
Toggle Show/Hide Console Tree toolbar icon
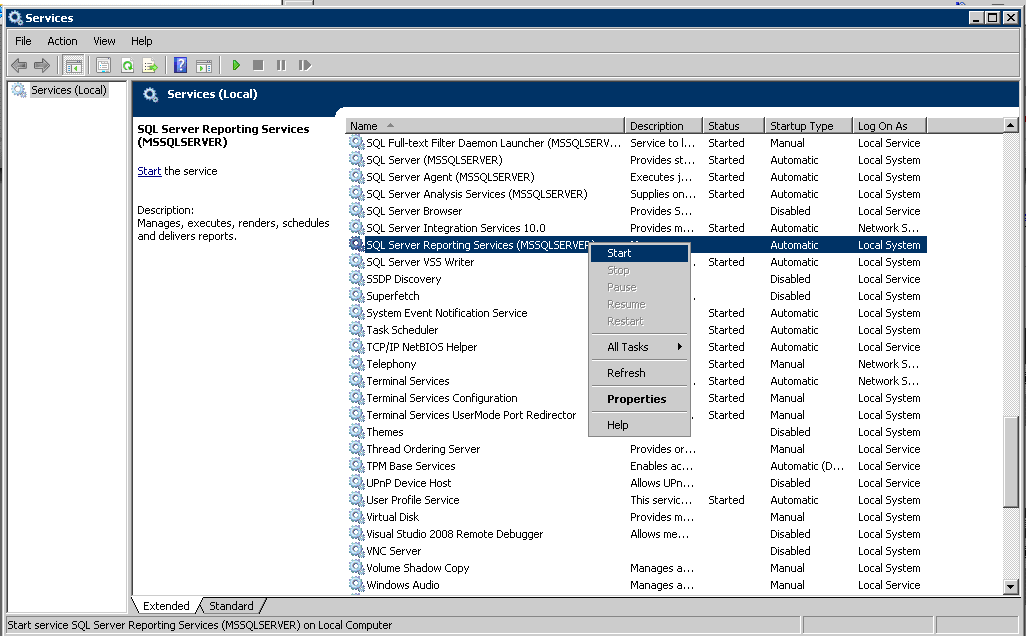73,65
